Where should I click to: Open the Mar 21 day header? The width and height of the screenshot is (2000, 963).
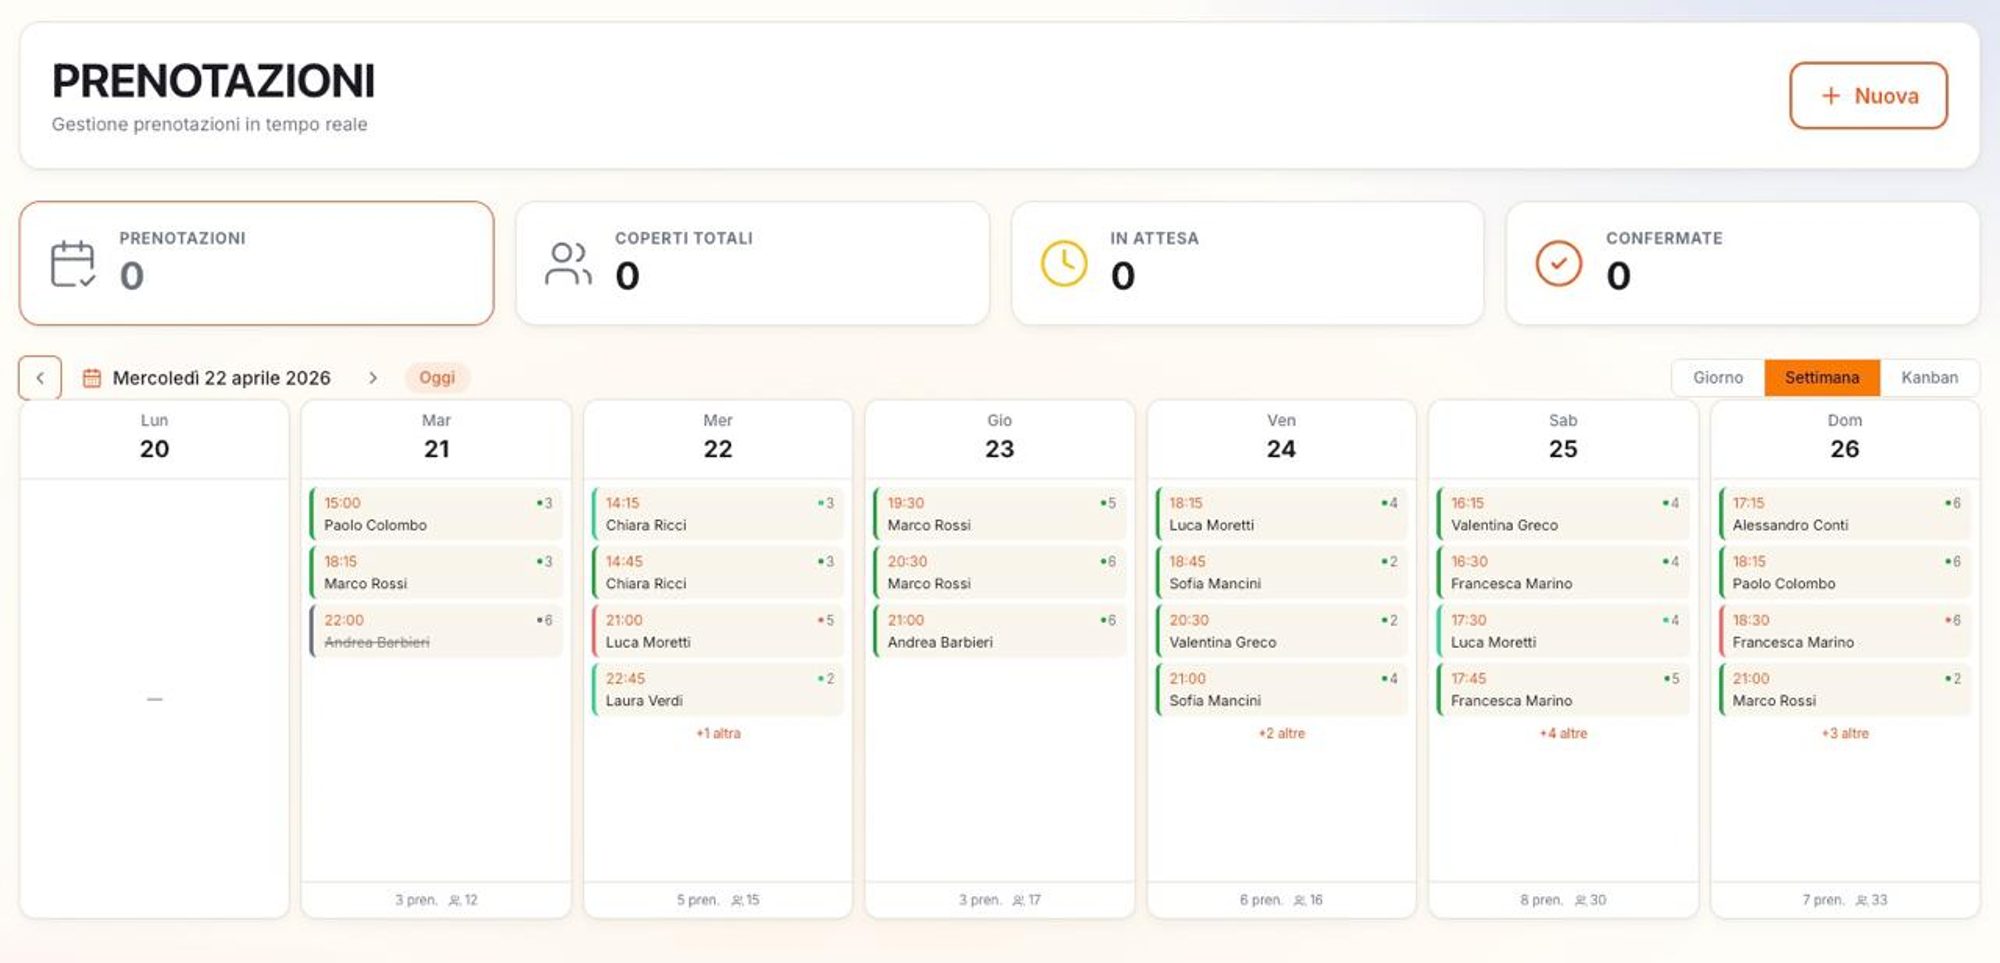(x=436, y=437)
